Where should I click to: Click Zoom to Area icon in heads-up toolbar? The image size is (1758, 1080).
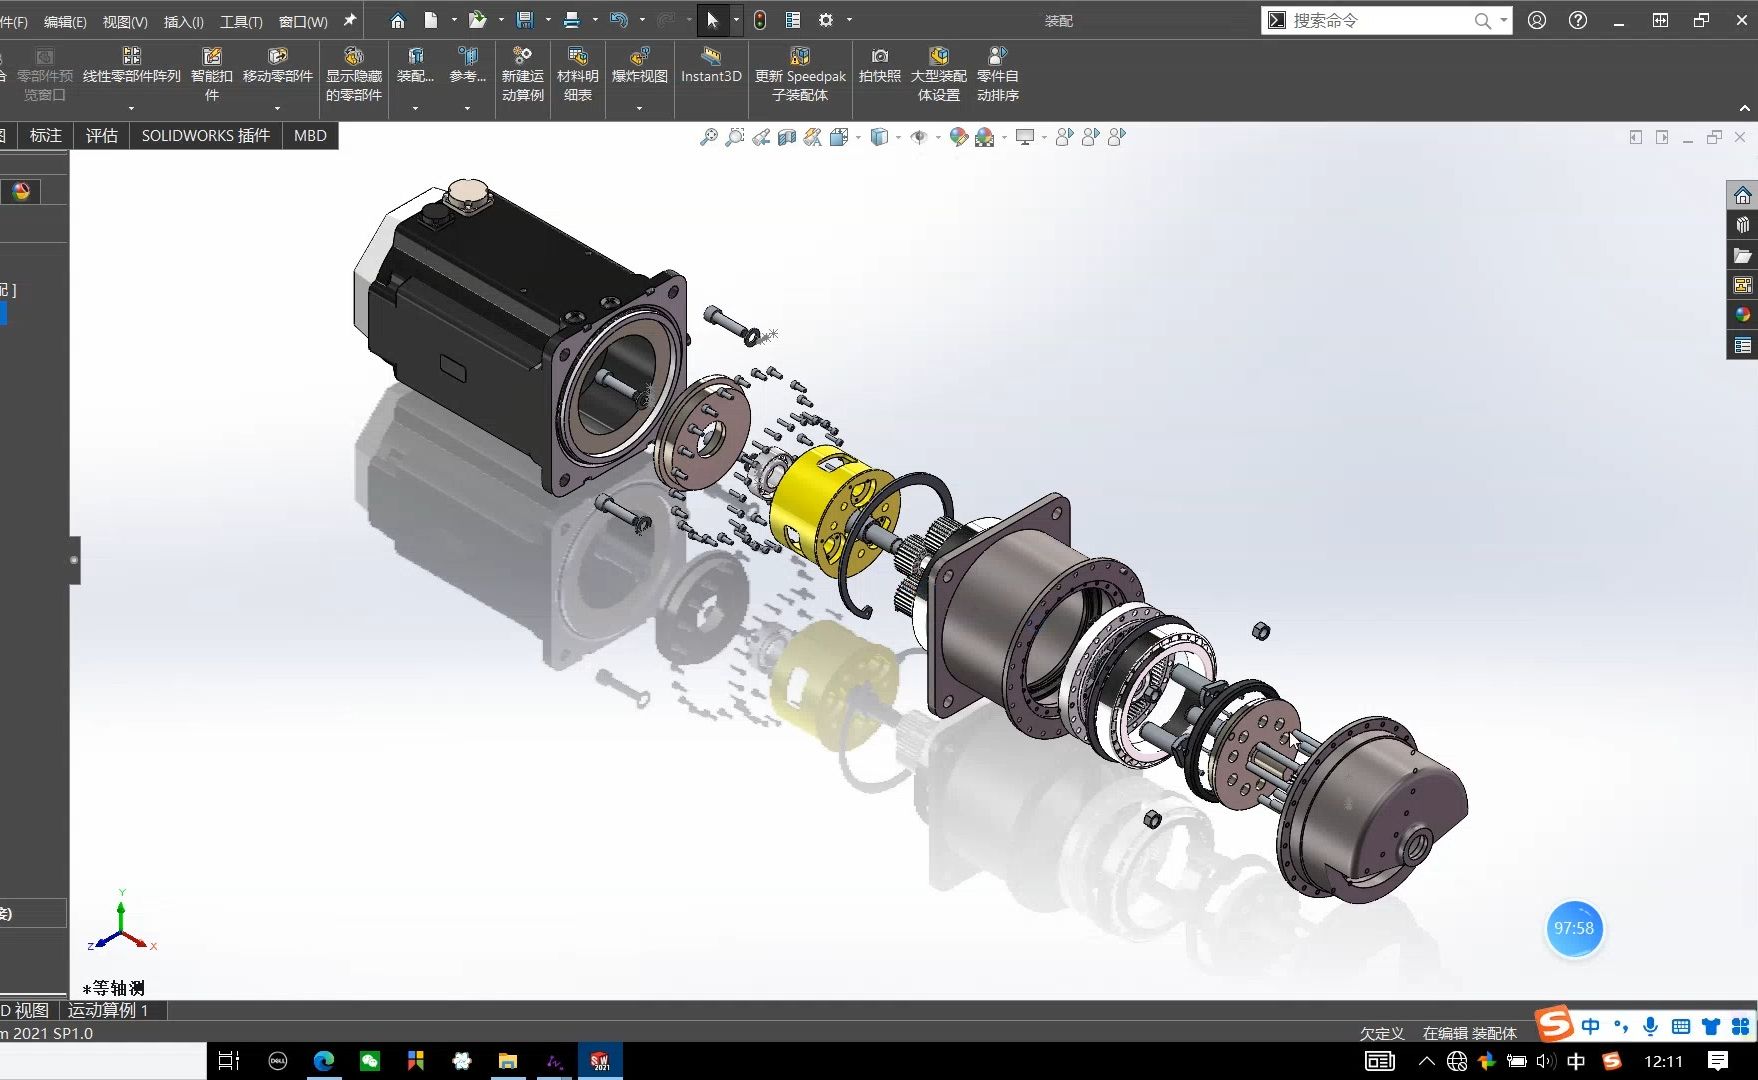[735, 137]
